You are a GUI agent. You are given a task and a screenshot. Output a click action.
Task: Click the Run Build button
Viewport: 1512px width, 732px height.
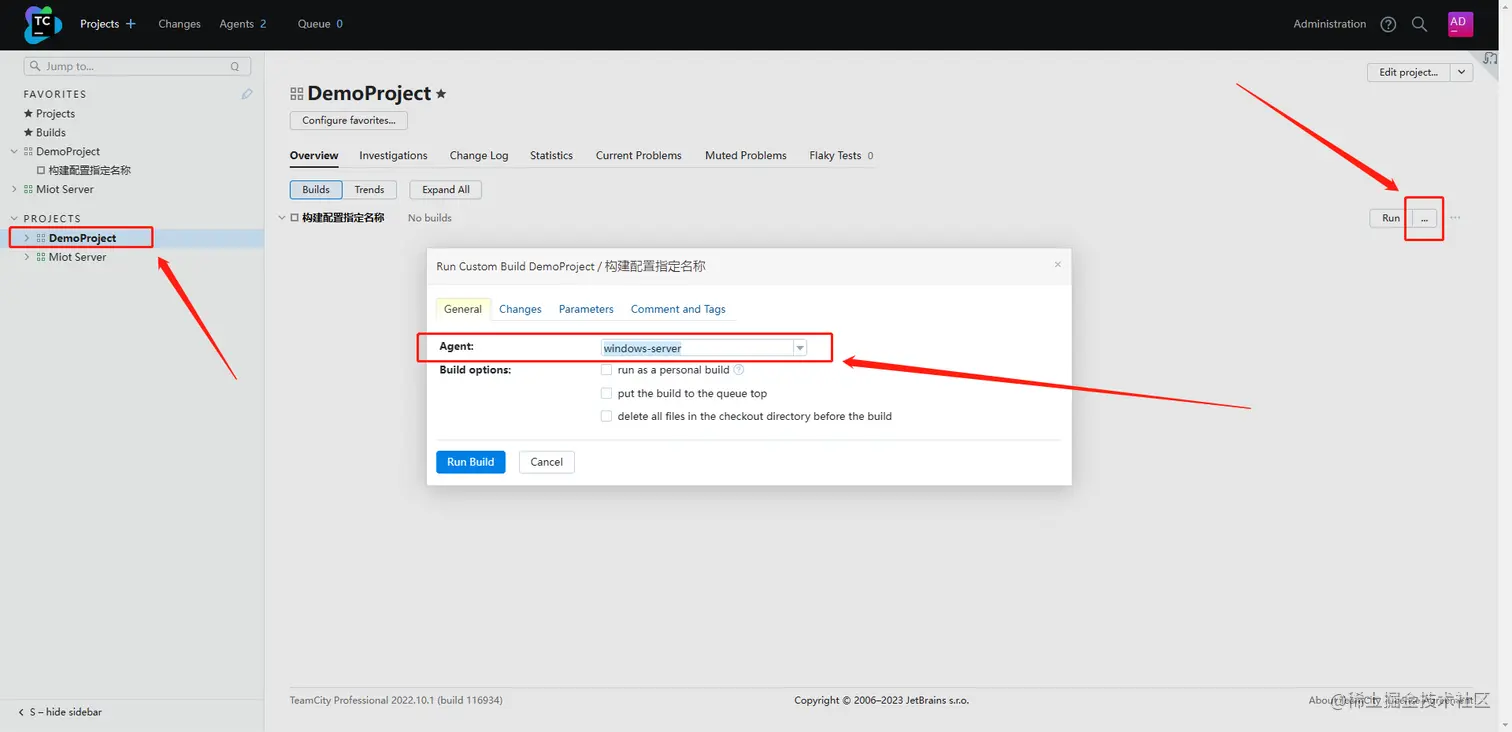tap(470, 462)
